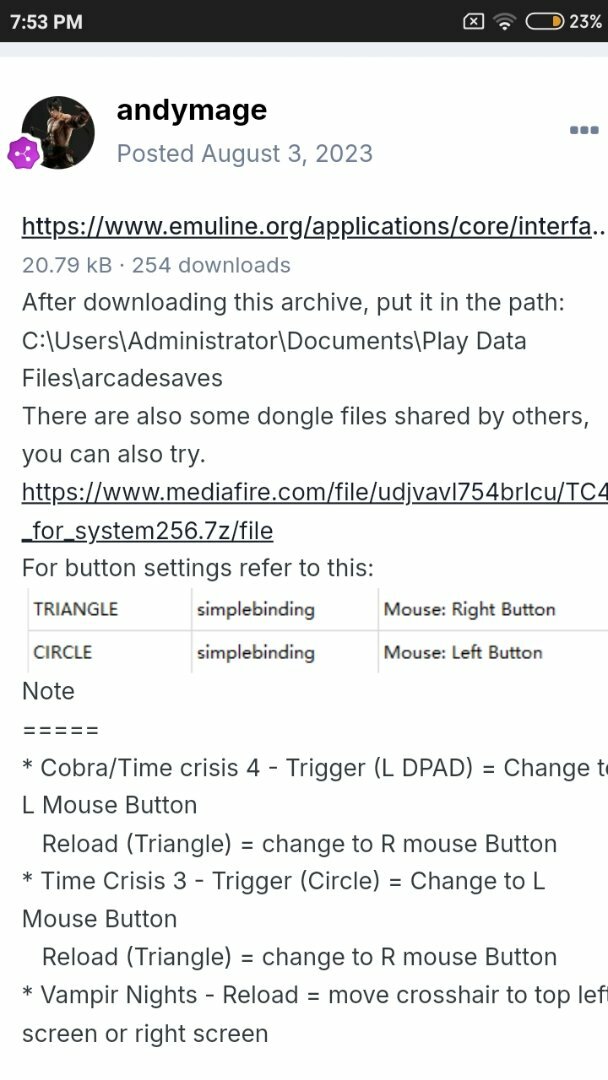Click simplebinding in the TRIANGLE row

click(255, 609)
